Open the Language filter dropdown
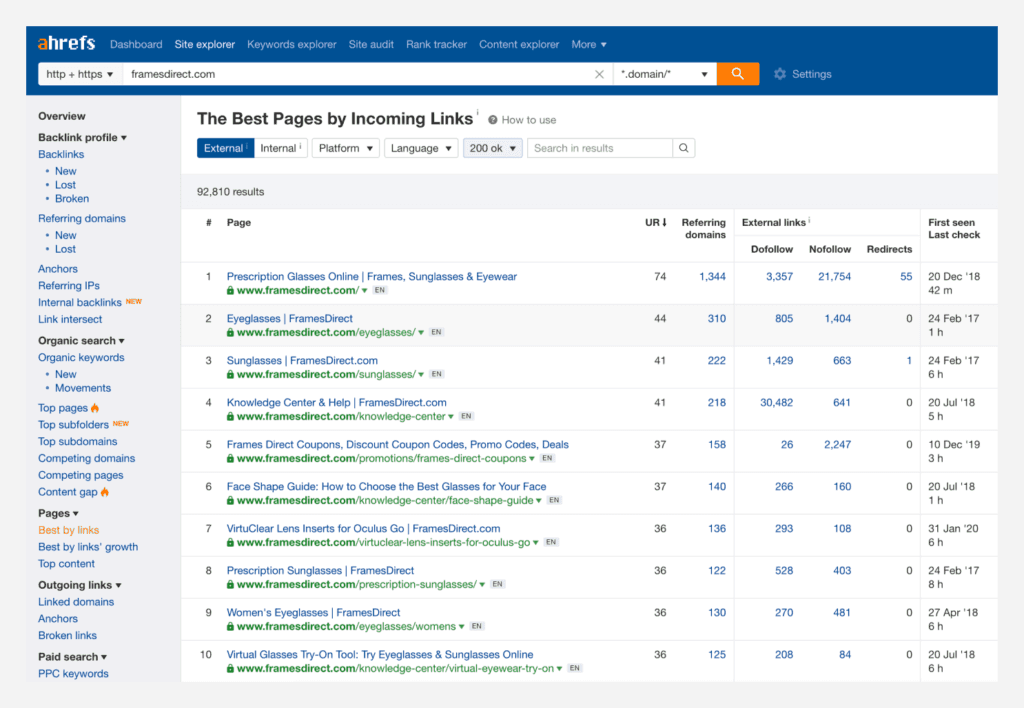The width and height of the screenshot is (1024, 708). 421,148
